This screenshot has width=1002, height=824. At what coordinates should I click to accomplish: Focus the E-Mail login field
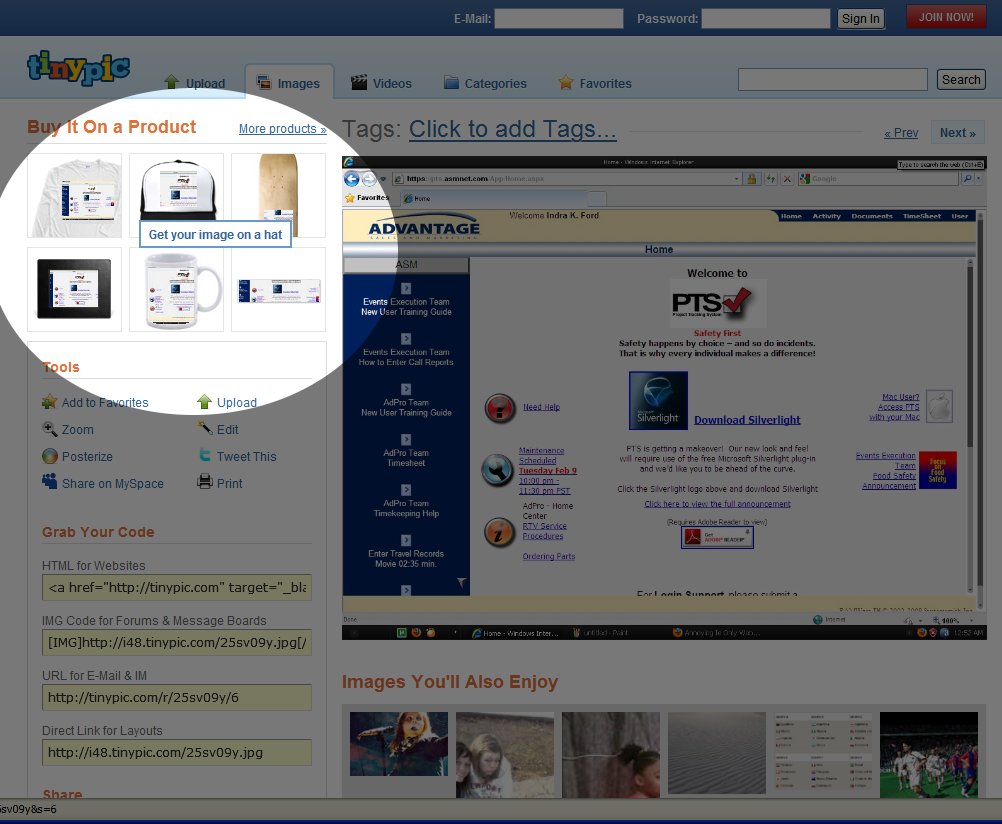coord(558,18)
